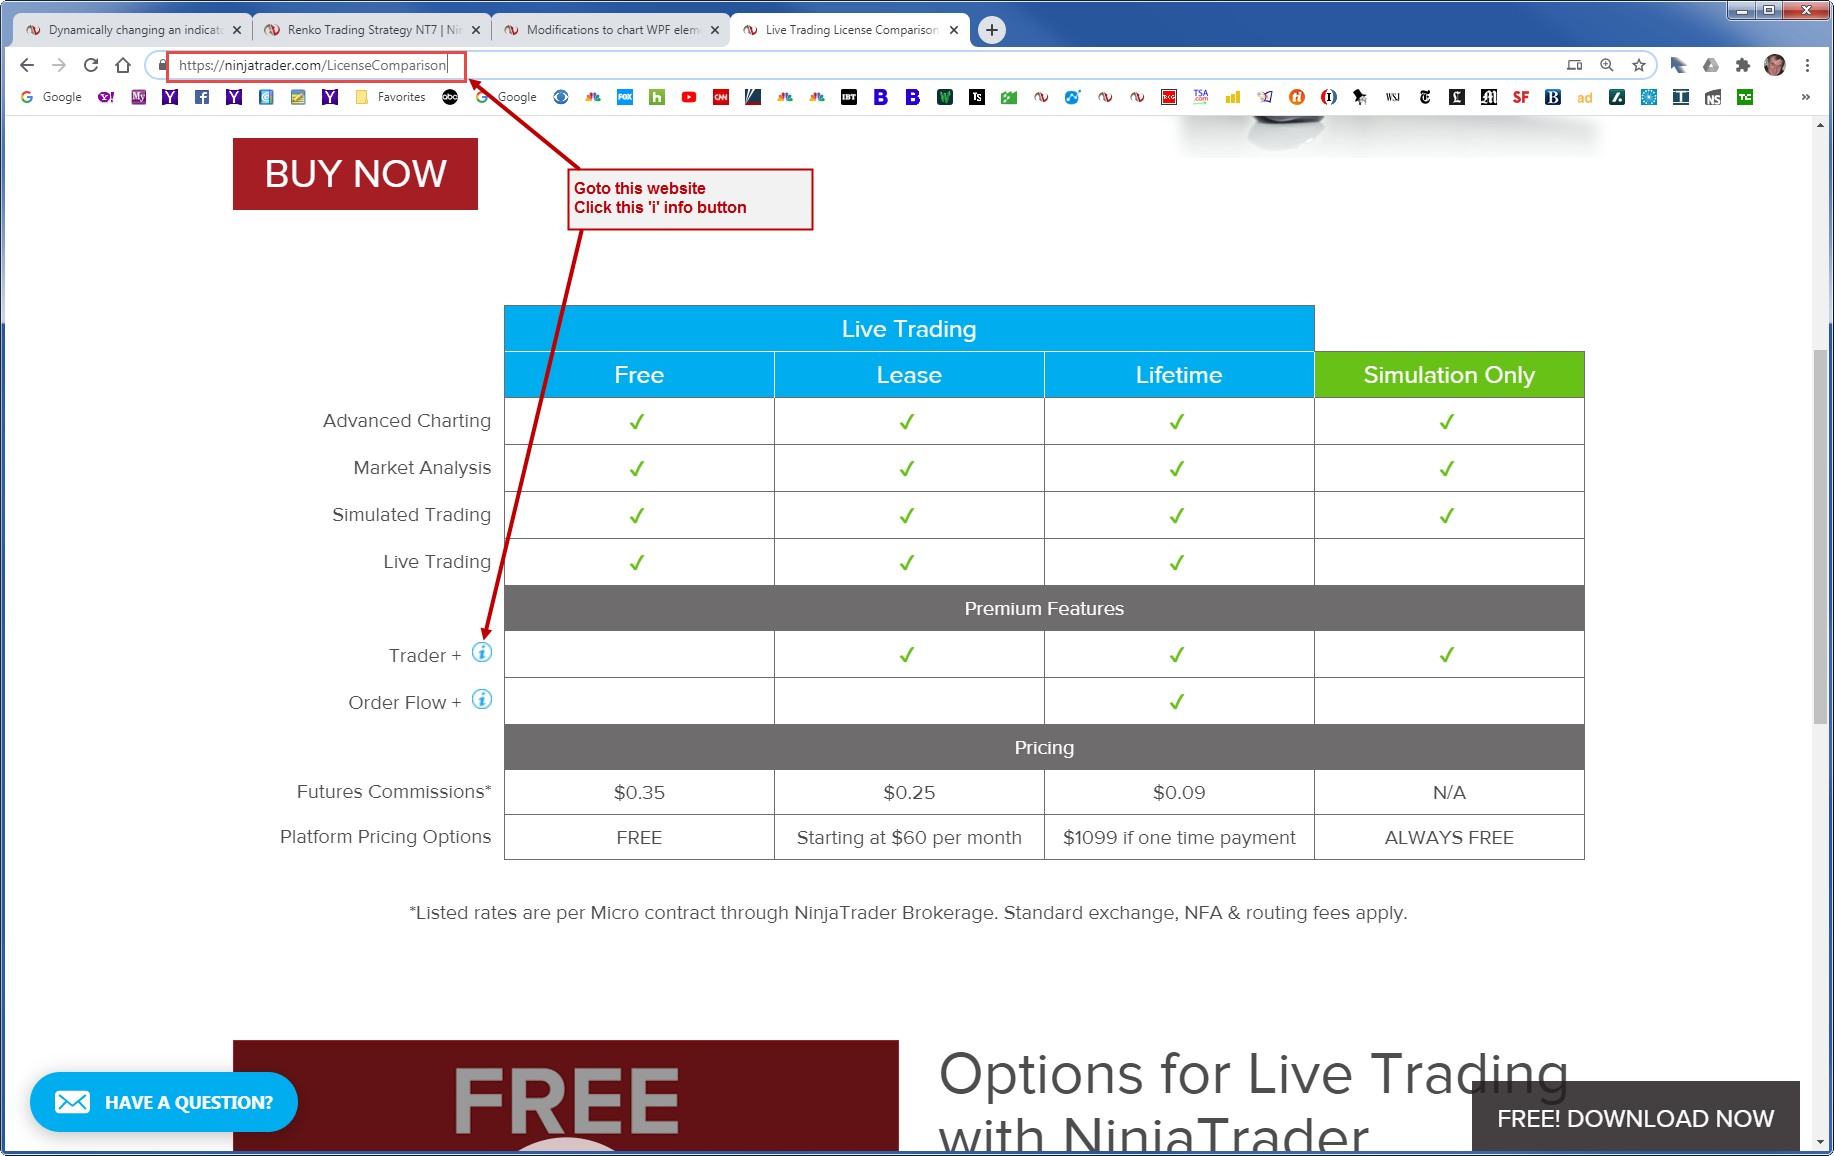This screenshot has height=1156, width=1834.
Task: Open the orange 'ad' bookmark
Action: 1585,97
